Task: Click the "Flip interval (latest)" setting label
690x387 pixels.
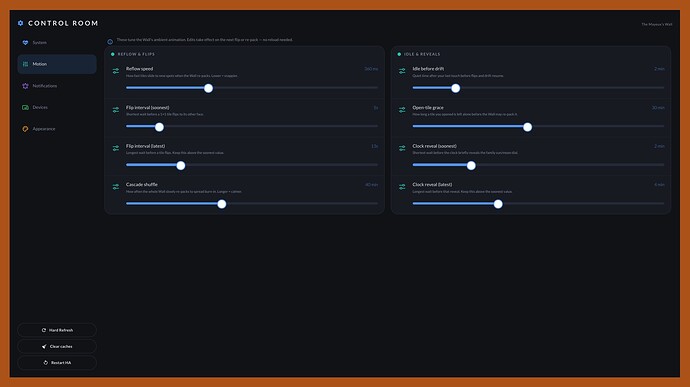Action: (x=146, y=146)
